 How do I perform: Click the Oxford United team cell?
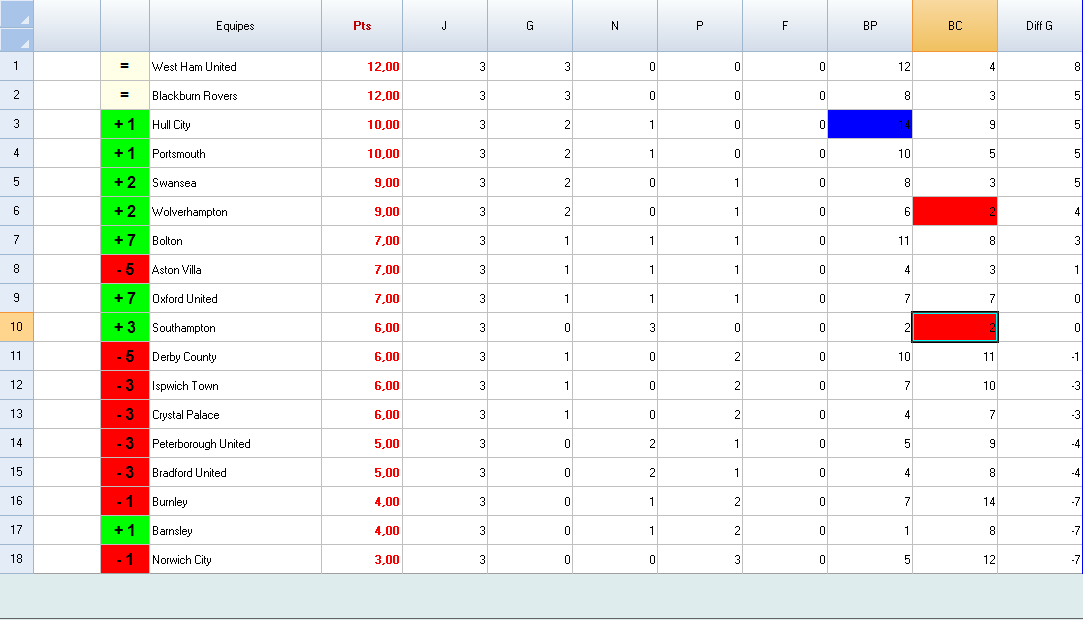coord(235,298)
